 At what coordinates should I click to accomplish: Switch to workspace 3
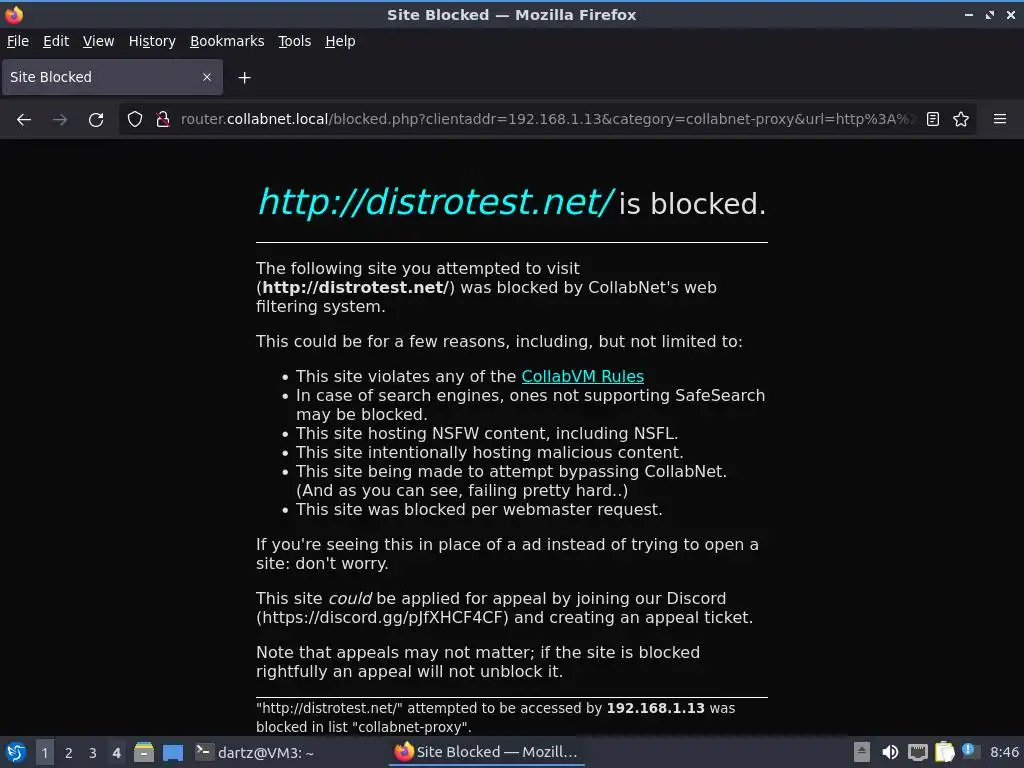[x=93, y=753]
